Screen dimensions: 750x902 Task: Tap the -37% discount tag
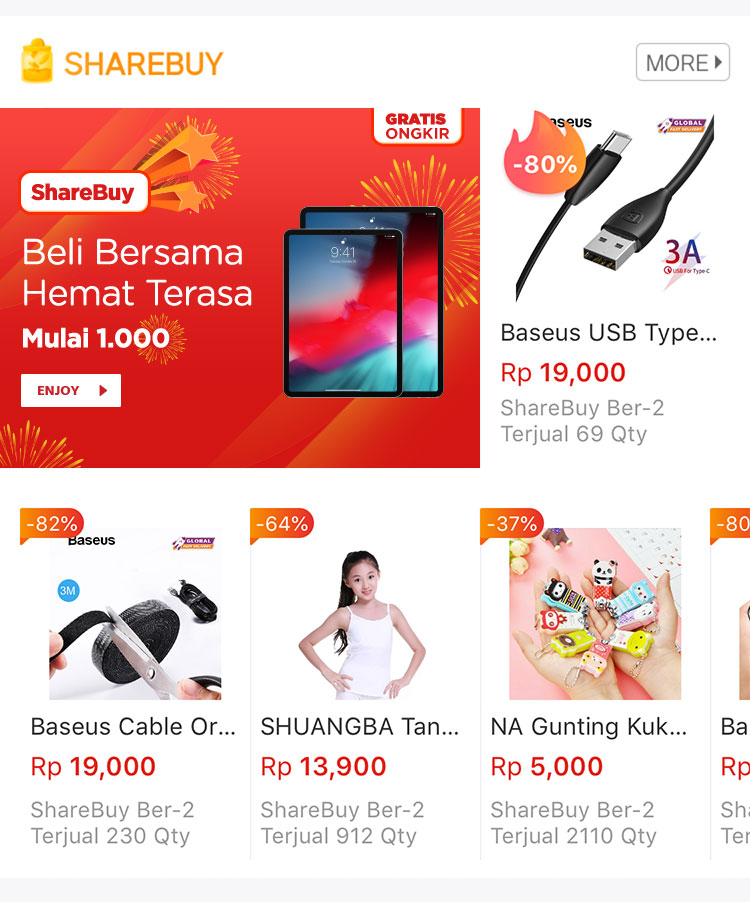click(x=512, y=525)
